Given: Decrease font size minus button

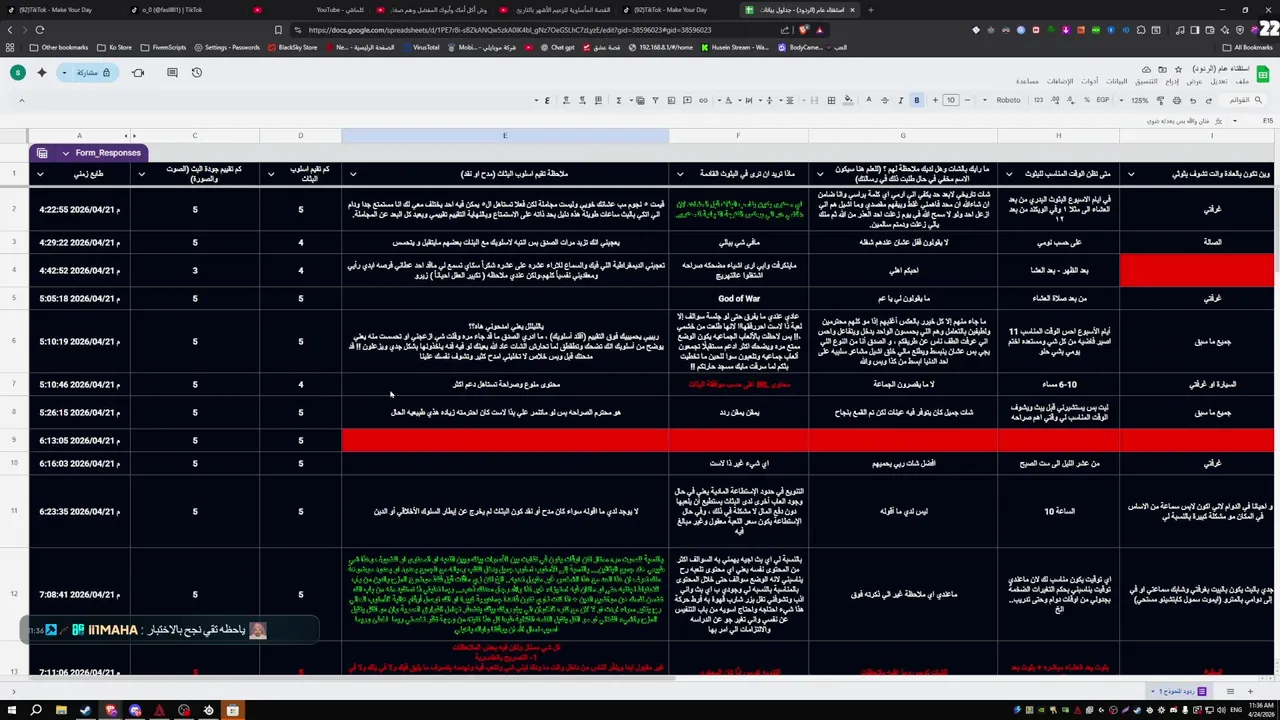Looking at the screenshot, I should 967,100.
